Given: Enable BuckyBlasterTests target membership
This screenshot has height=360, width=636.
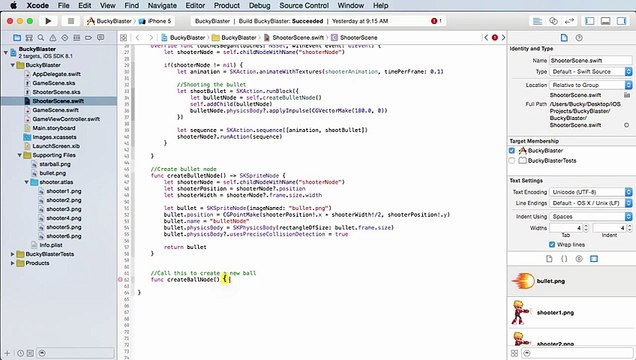Looking at the screenshot, I should (x=512, y=161).
